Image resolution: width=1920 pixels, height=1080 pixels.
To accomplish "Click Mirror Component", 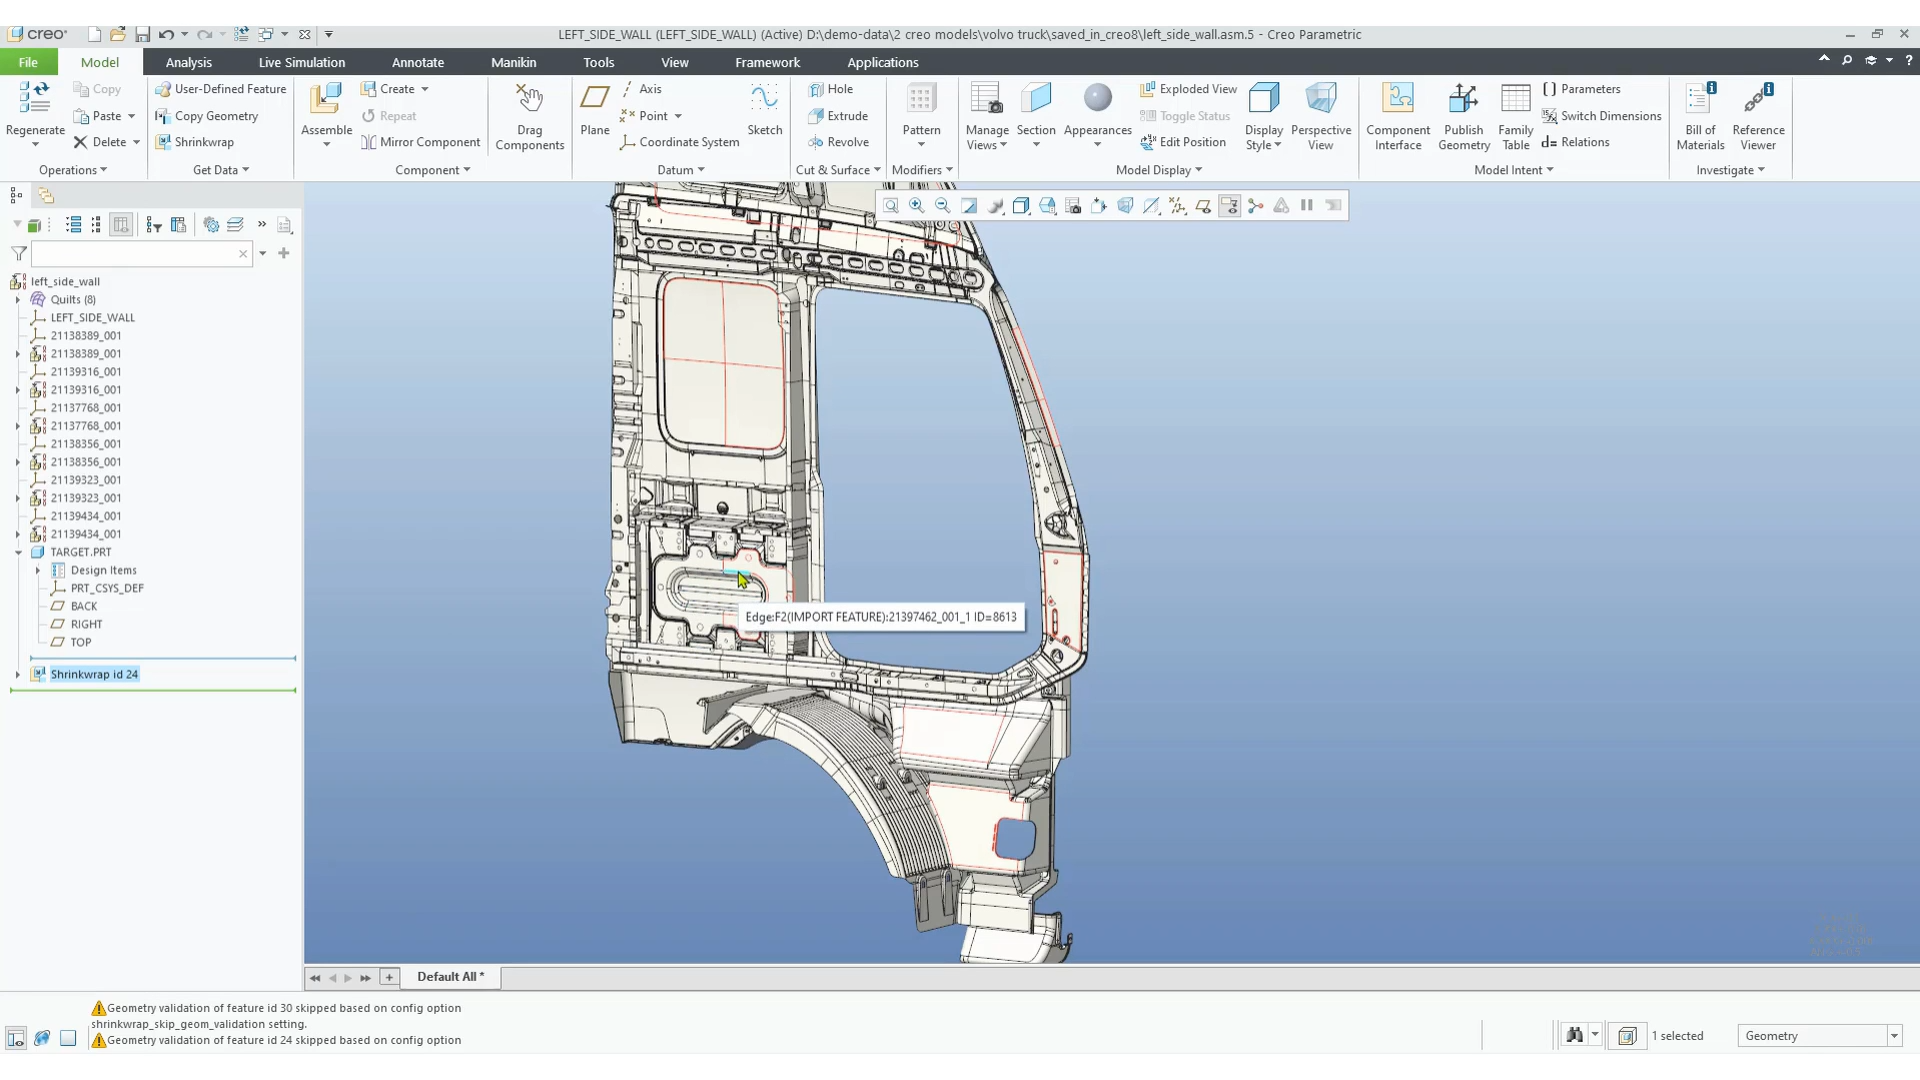I will 420,142.
